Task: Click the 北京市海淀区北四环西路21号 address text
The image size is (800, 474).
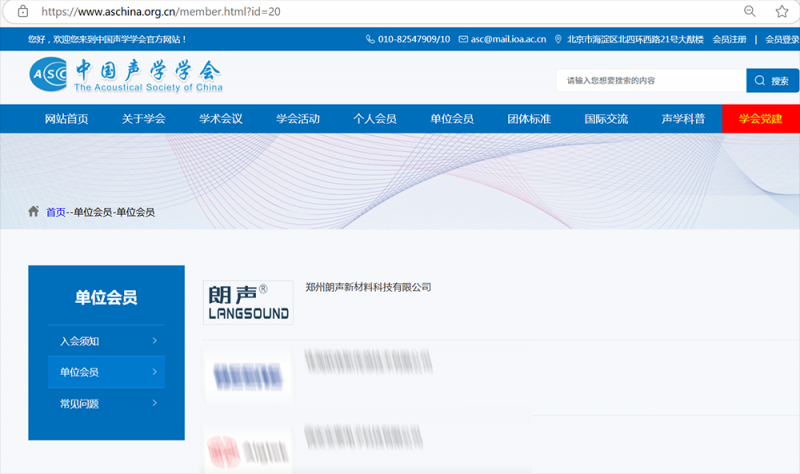Action: [635, 39]
